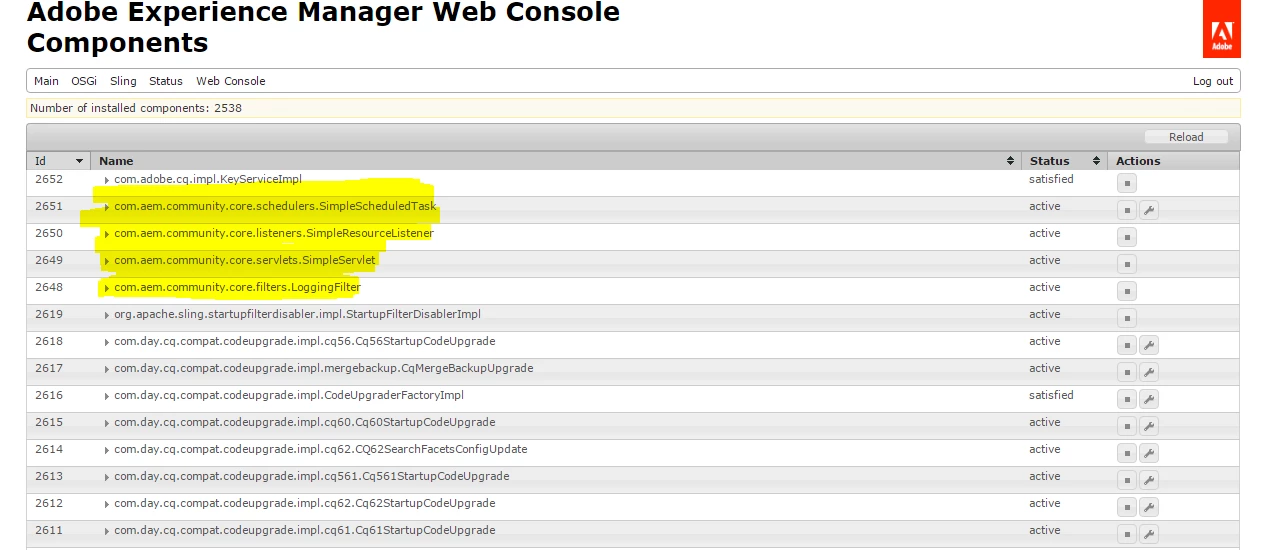Viewport: 1281px width, 550px height.
Task: Click stop icon for Cq62StartupCodeUpgrade
Action: pos(1127,507)
